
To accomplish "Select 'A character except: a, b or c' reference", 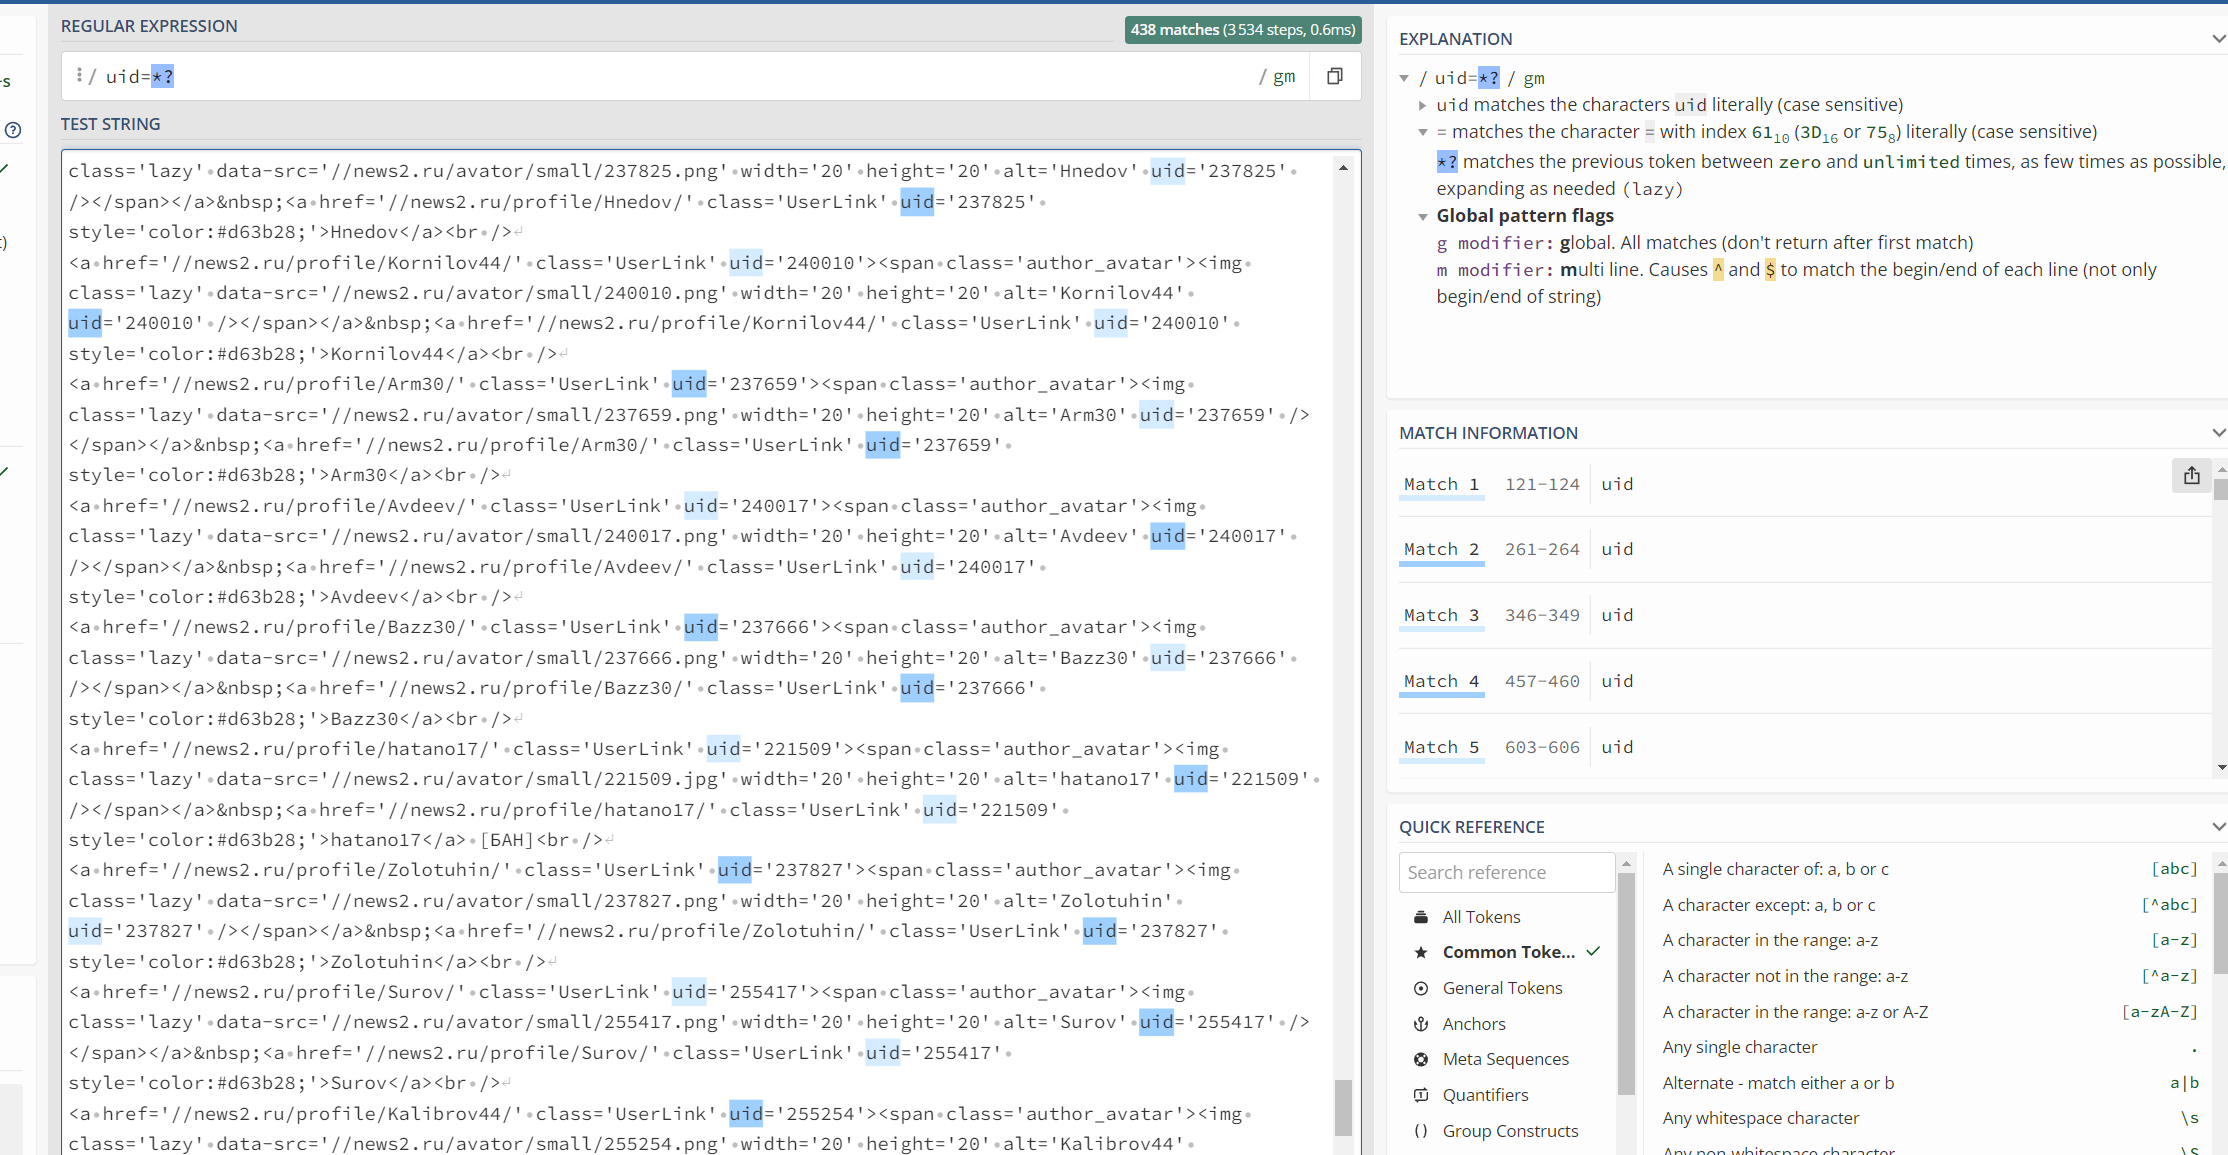I will 1929,905.
